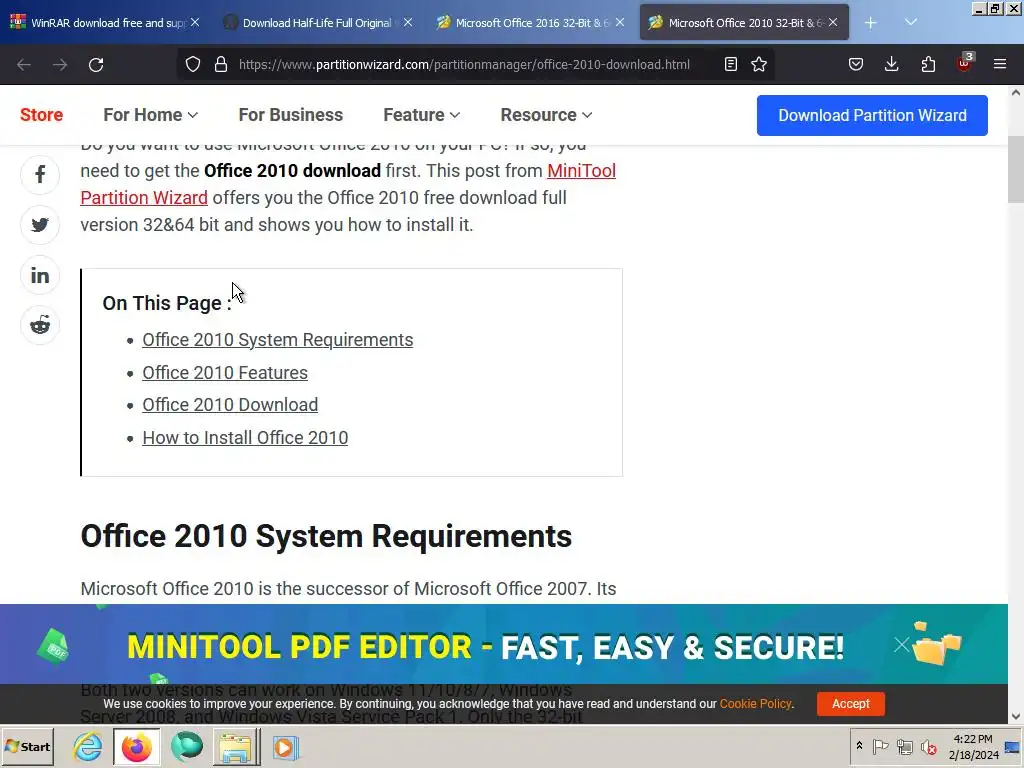Launch Internet Explorer from taskbar
The width and height of the screenshot is (1024, 768).
click(88, 747)
